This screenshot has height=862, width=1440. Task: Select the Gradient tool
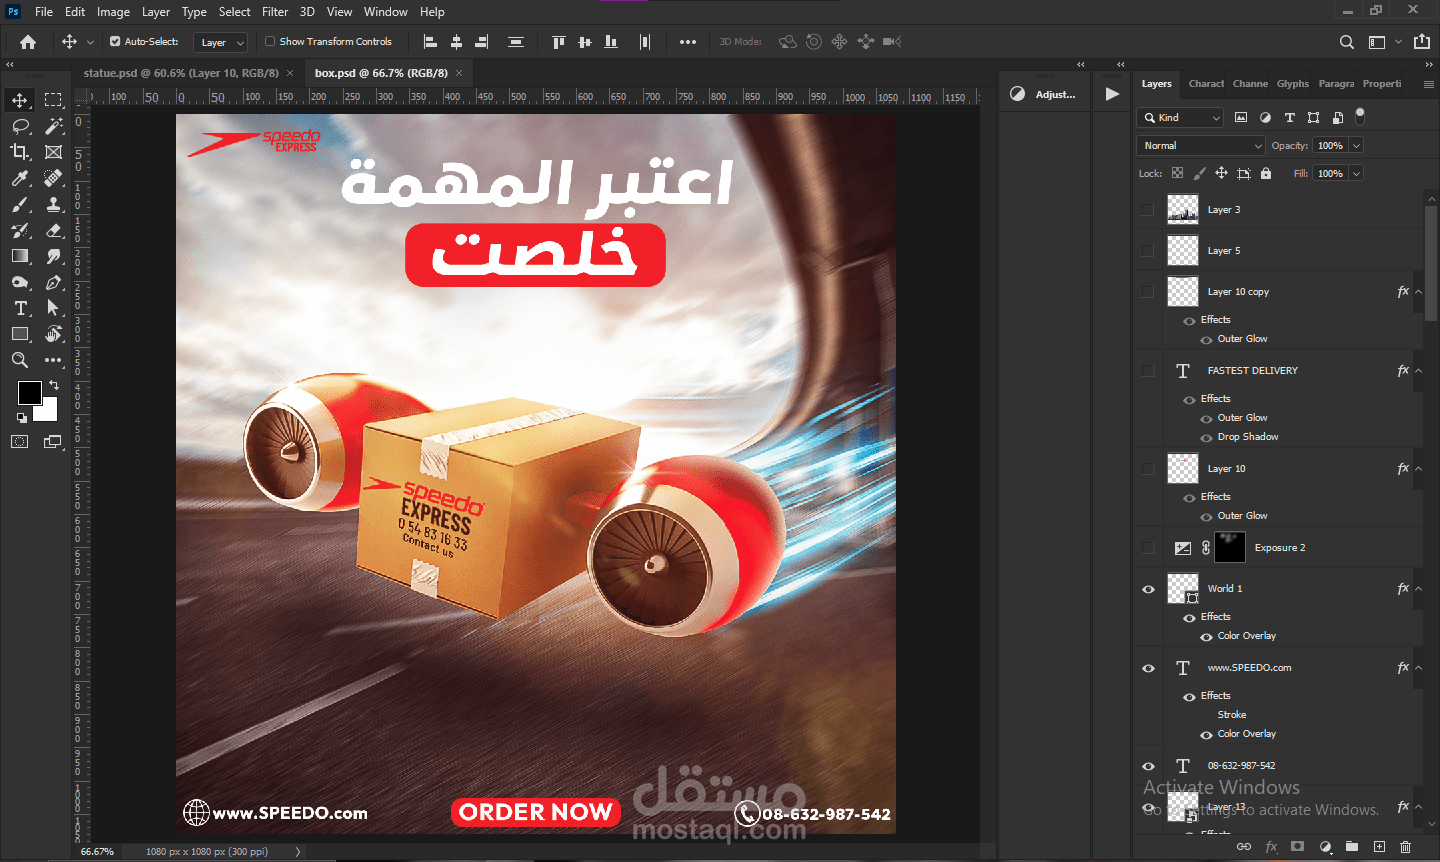pyautogui.click(x=20, y=256)
